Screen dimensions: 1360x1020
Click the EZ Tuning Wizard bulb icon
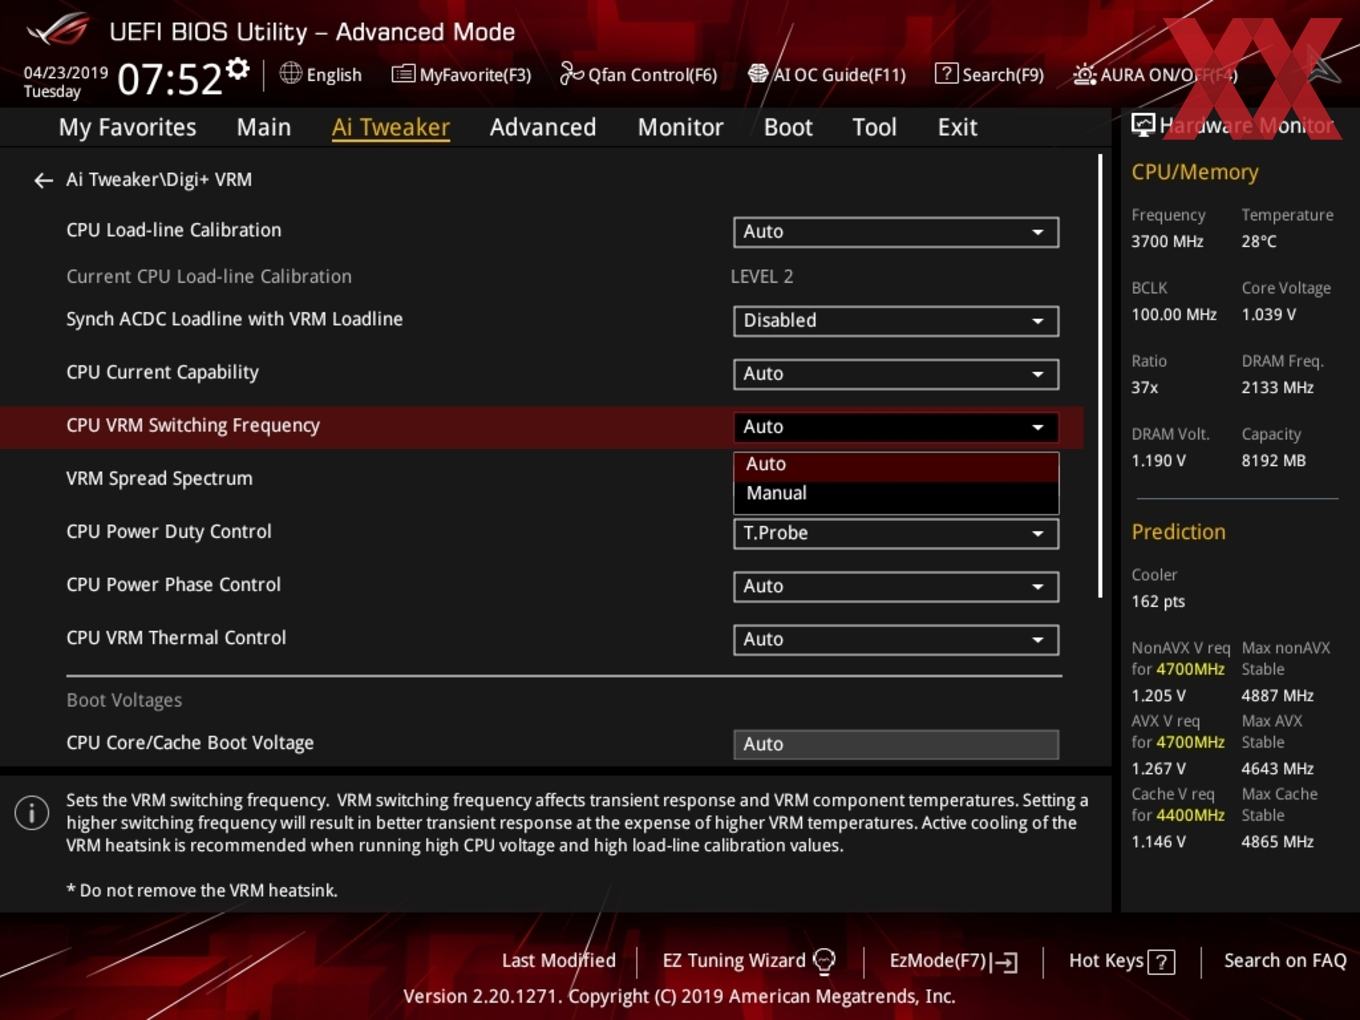point(824,961)
